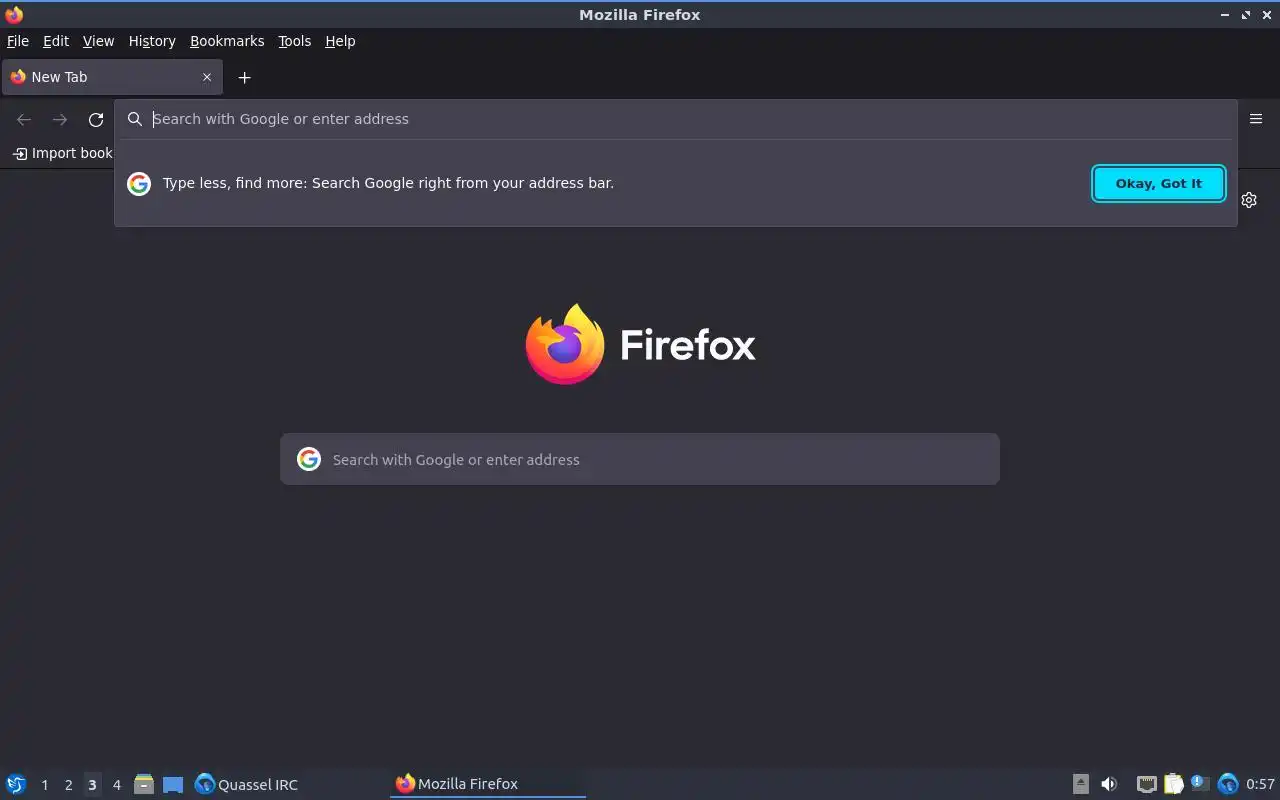Click the center page Google search box
1280x800 pixels.
[640, 459]
